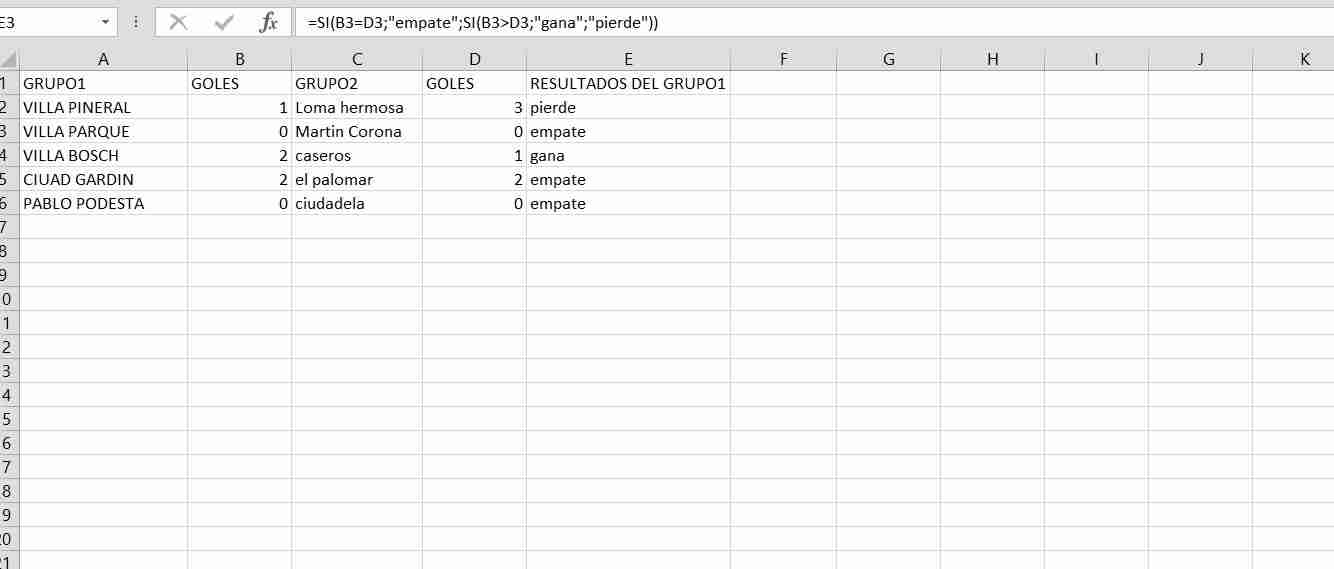1334x569 pixels.
Task: Click the cell showing pierde
Action: [x=628, y=108]
